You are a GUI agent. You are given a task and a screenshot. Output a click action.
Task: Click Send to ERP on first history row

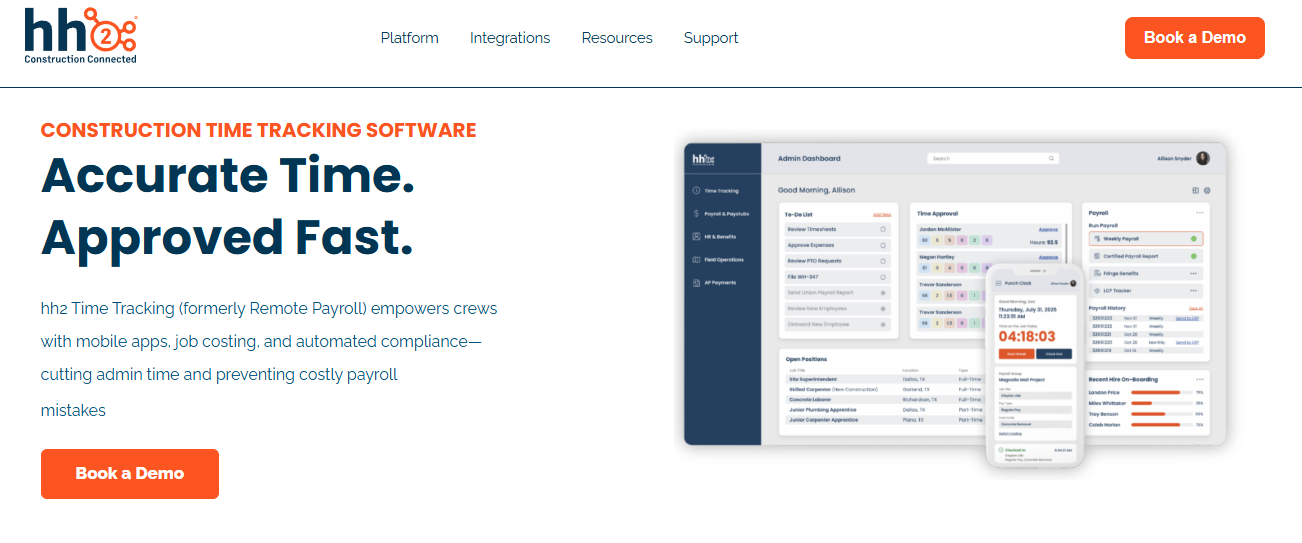pos(1187,318)
